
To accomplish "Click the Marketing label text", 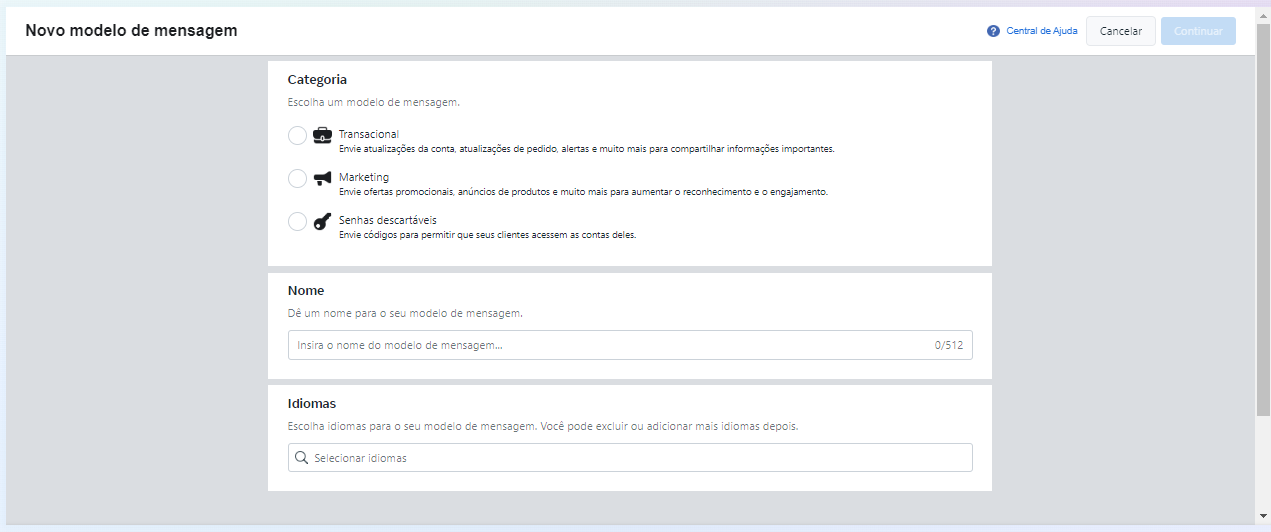I will pyautogui.click(x=364, y=177).
